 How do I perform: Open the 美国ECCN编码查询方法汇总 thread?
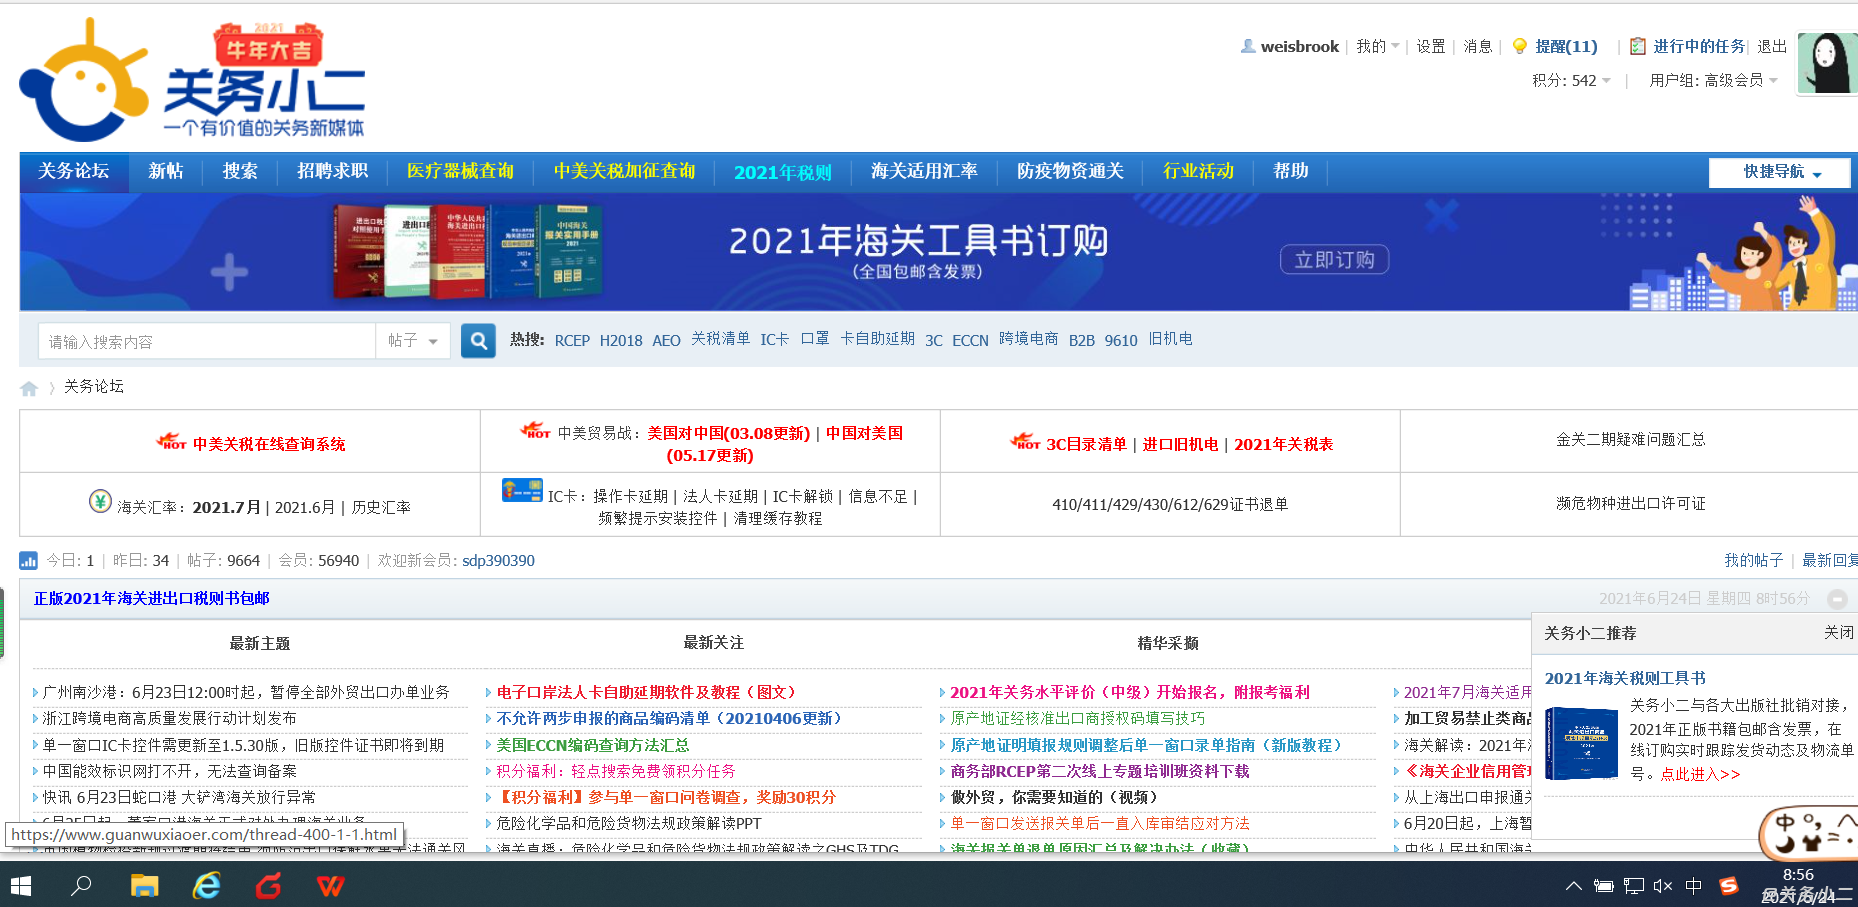tap(592, 745)
